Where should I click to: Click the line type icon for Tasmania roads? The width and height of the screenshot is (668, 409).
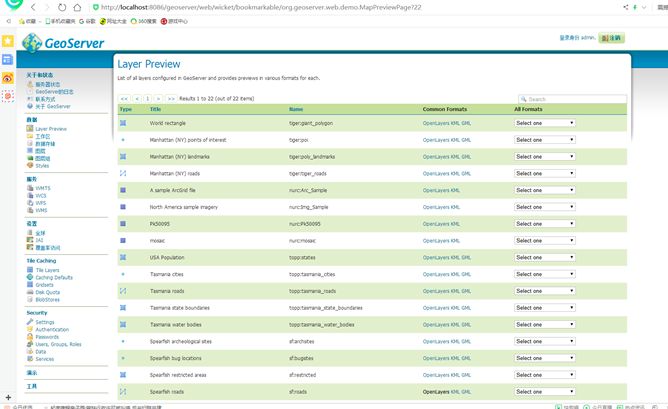[123, 291]
